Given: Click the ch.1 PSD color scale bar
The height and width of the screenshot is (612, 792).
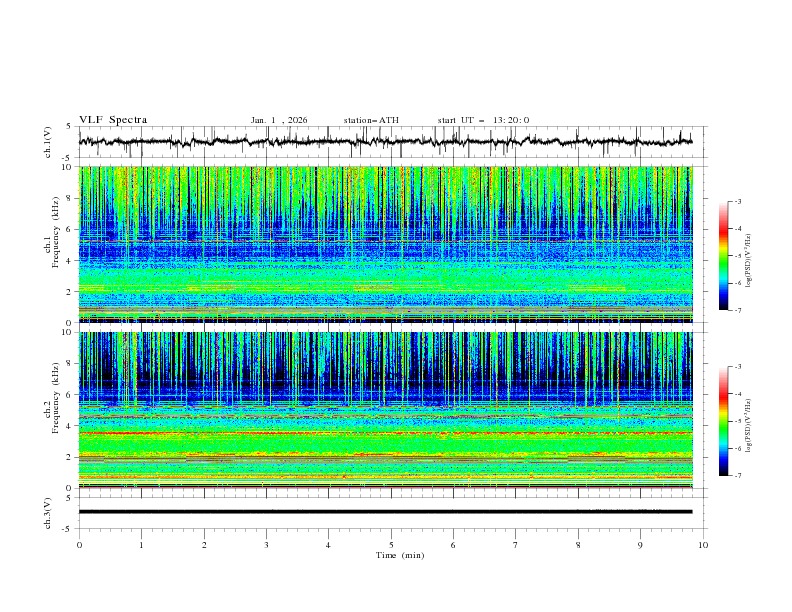Looking at the screenshot, I should coord(724,256).
